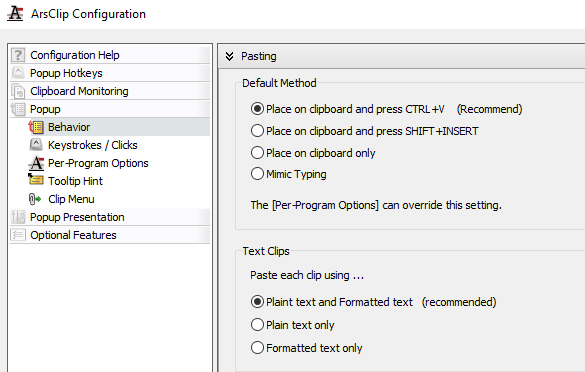Click the Clipboard Monitoring icon
The height and width of the screenshot is (372, 585).
click(x=18, y=91)
